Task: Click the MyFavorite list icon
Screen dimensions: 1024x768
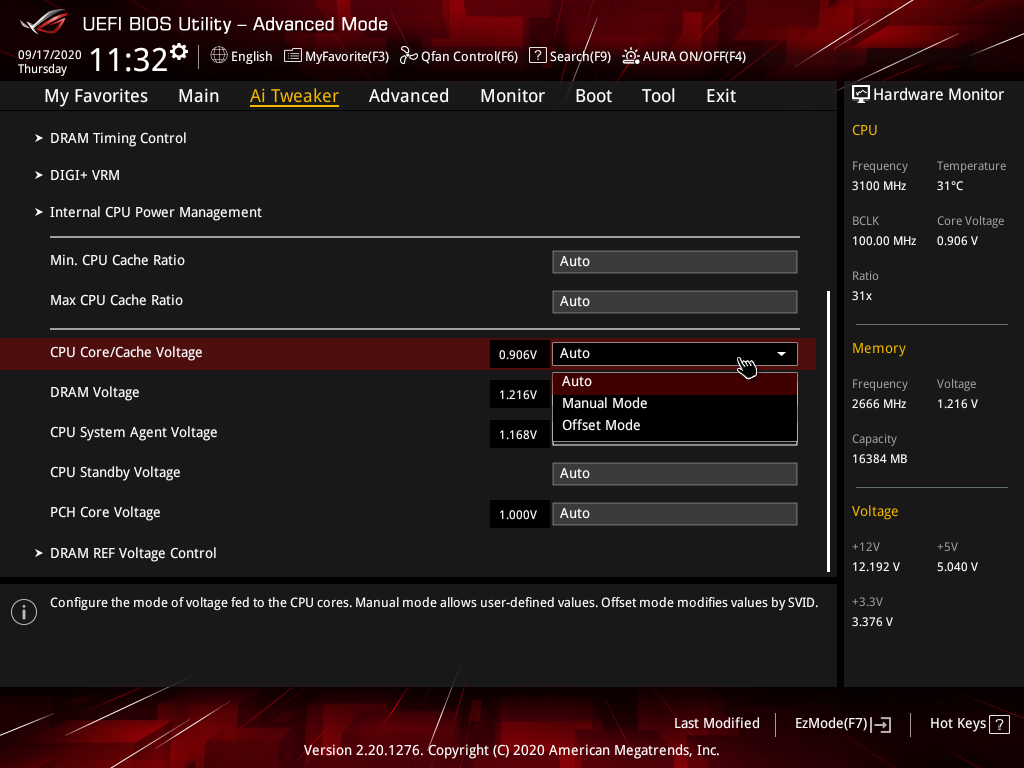Action: (x=293, y=56)
